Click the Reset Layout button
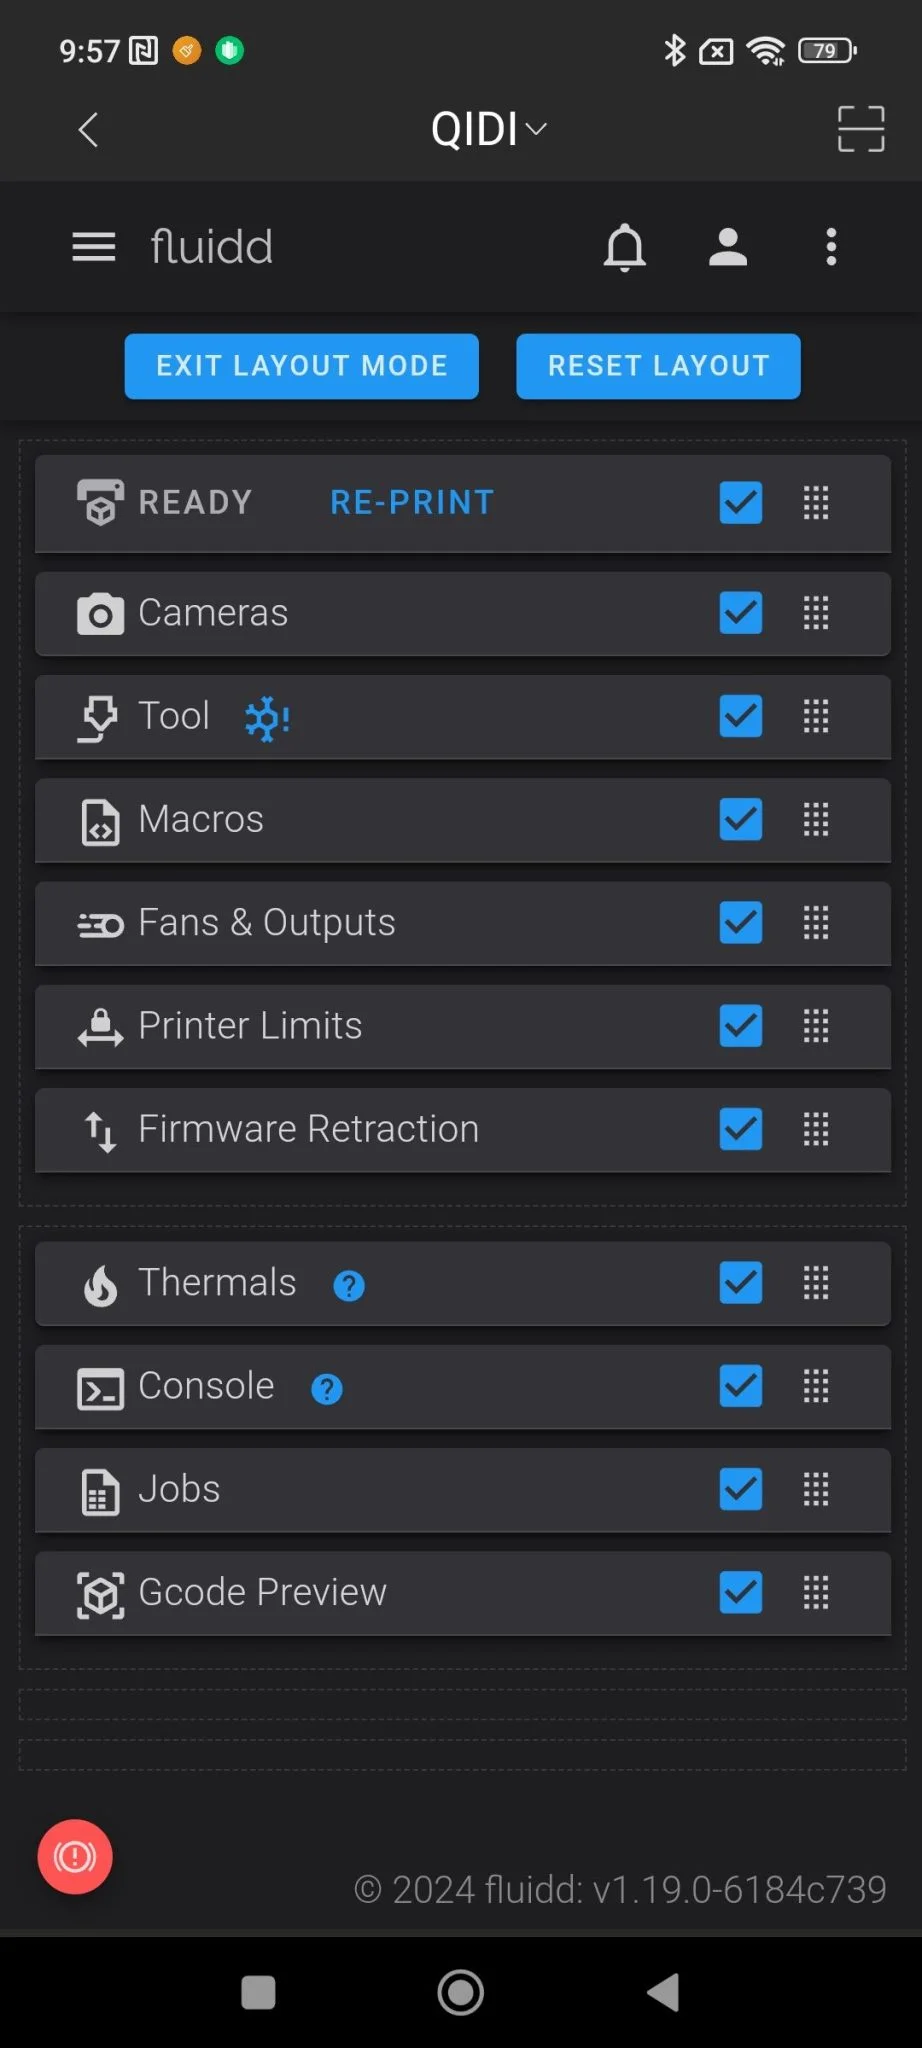The width and height of the screenshot is (922, 2048). [x=658, y=366]
